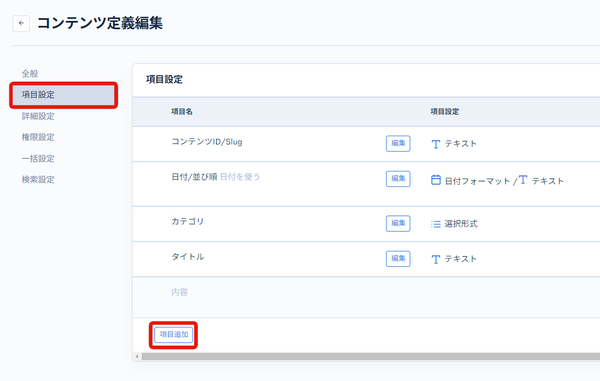Go to 権限設定 section
600x381 pixels.
click(38, 137)
